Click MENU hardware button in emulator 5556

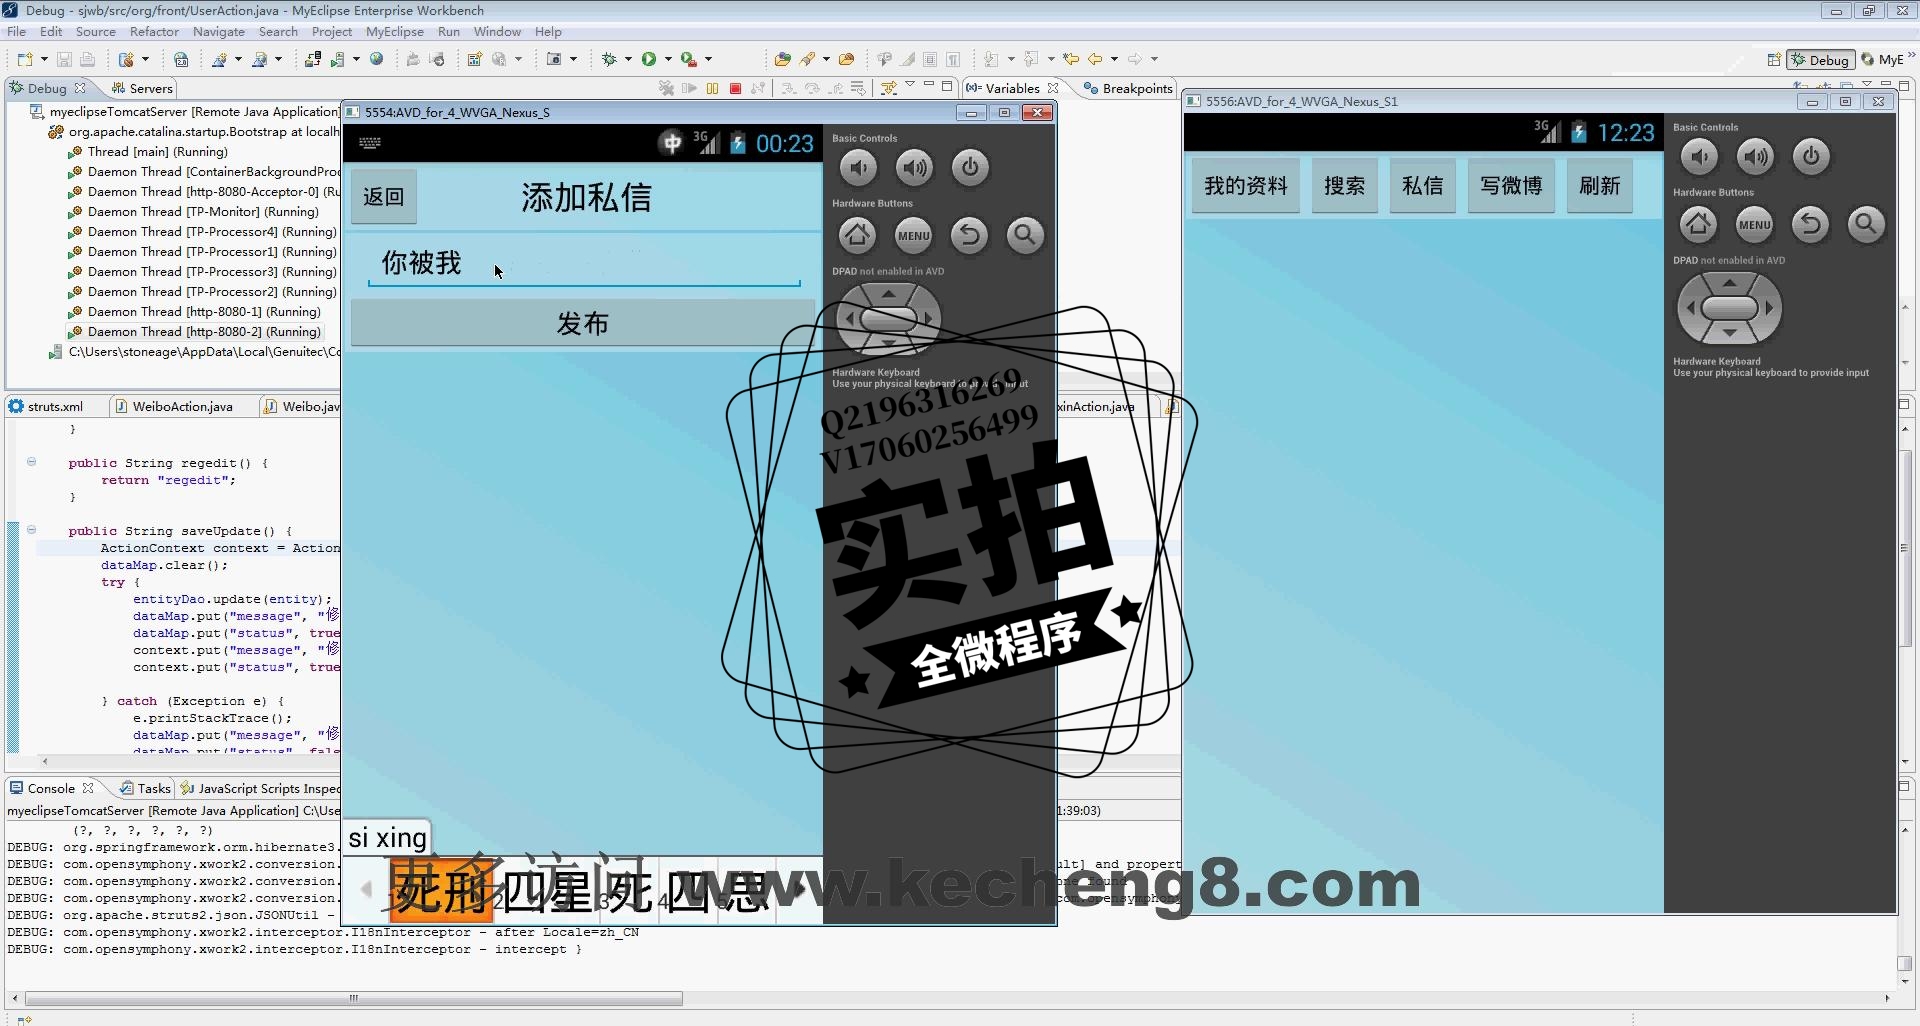coord(1754,224)
